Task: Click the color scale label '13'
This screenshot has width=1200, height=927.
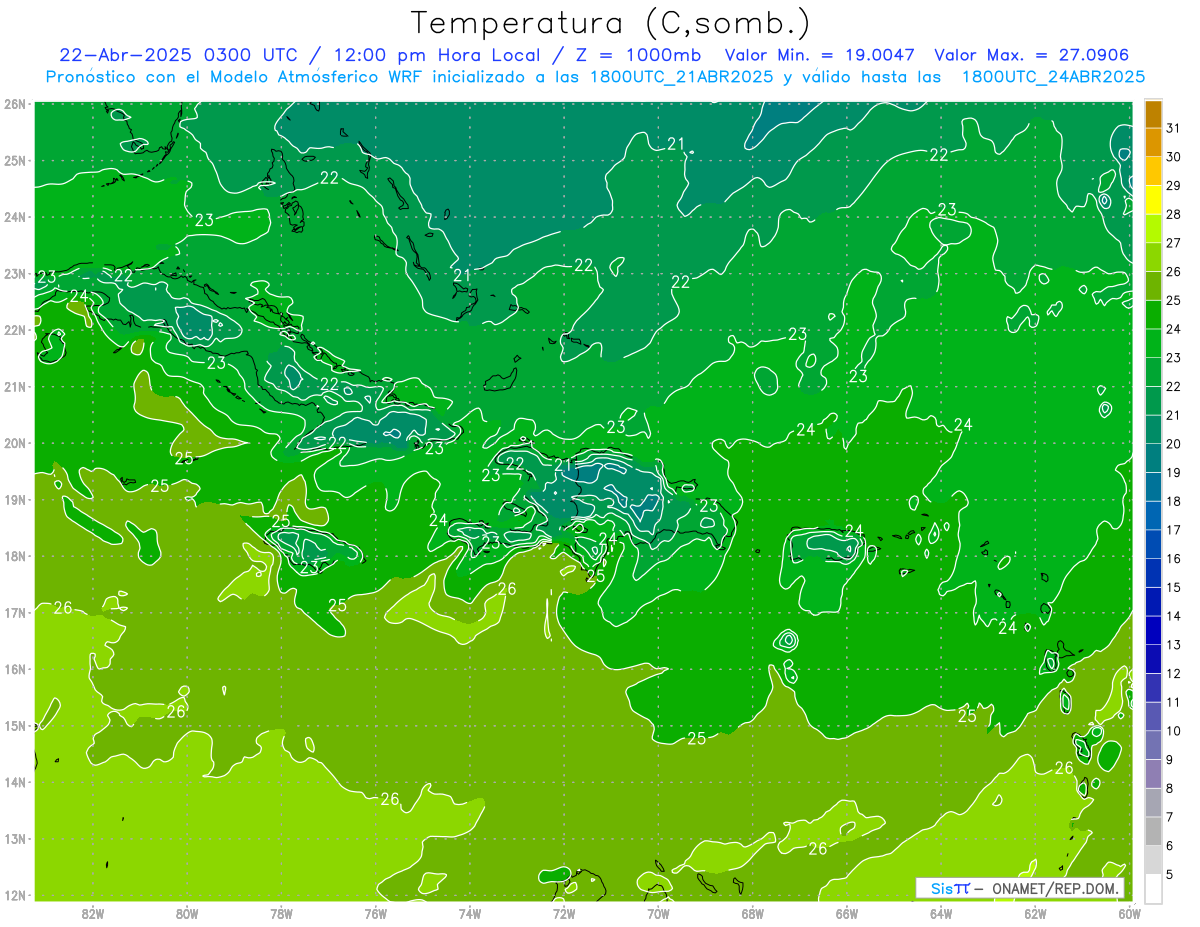Action: click(1174, 645)
